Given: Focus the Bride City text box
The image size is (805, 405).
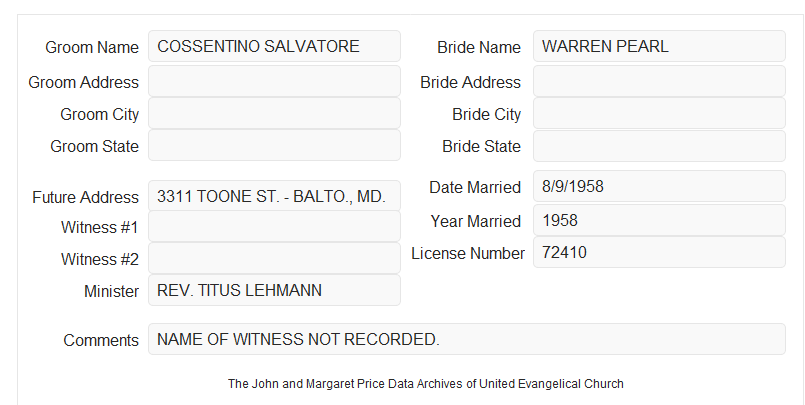Looking at the screenshot, I should [659, 113].
